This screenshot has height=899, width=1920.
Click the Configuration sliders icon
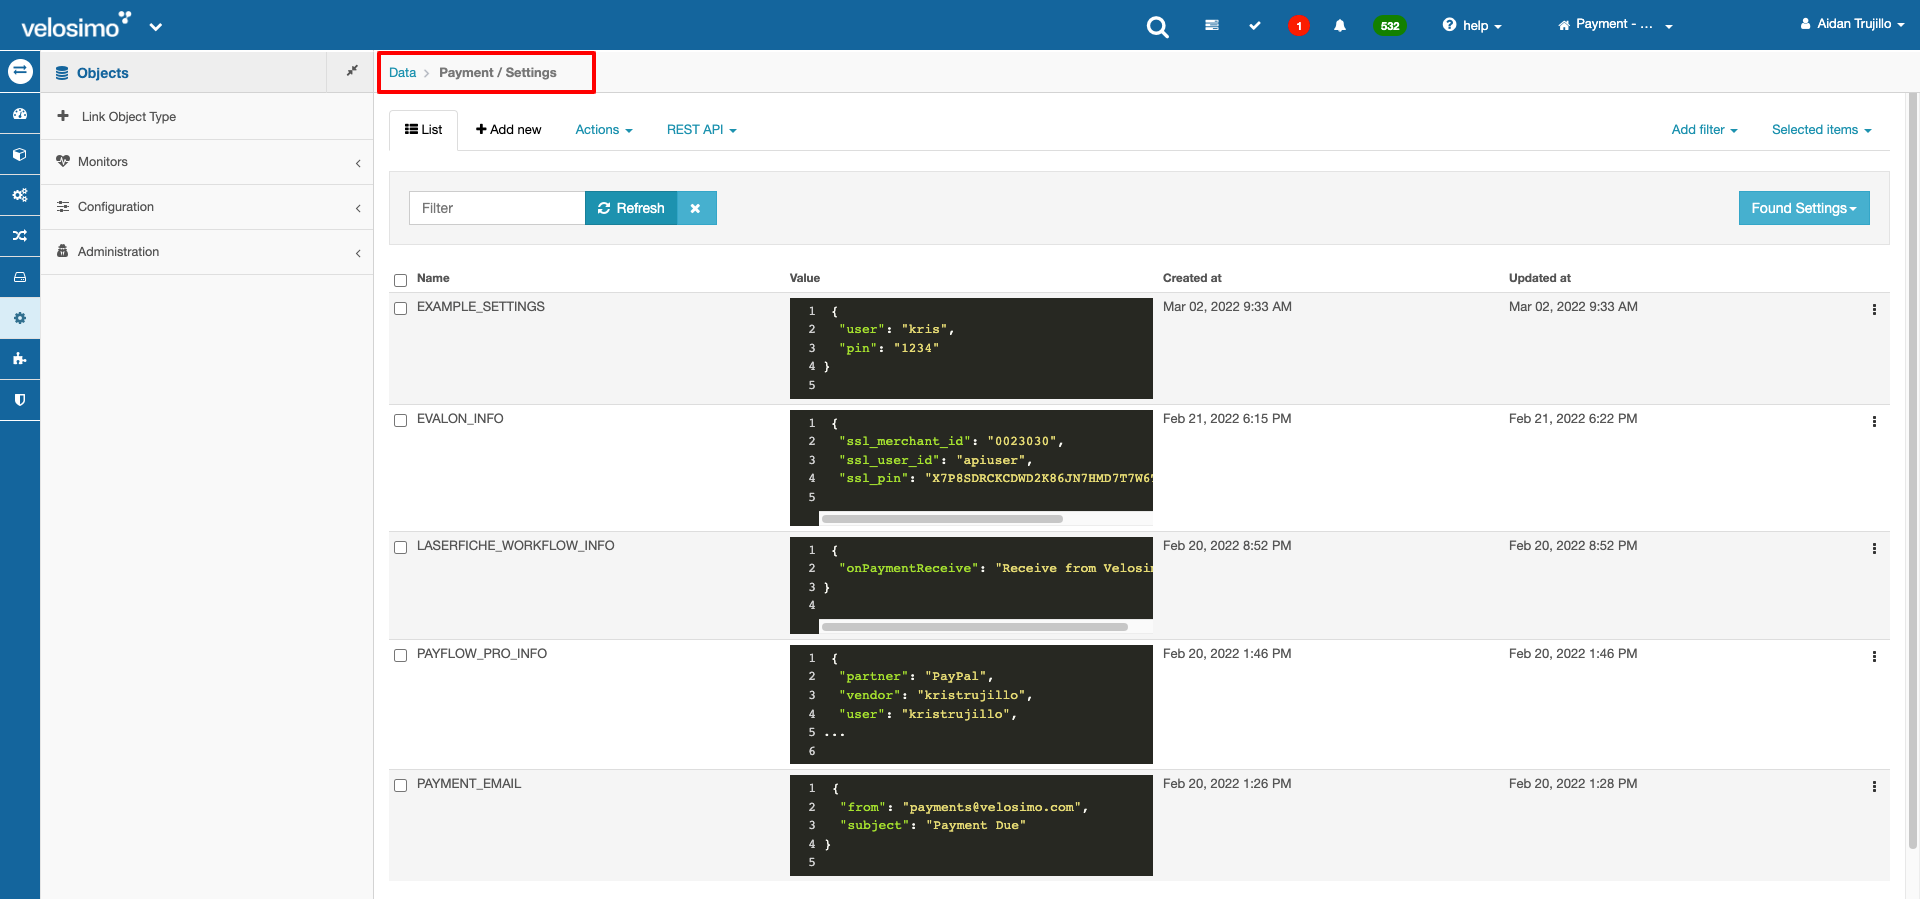pyautogui.click(x=63, y=206)
